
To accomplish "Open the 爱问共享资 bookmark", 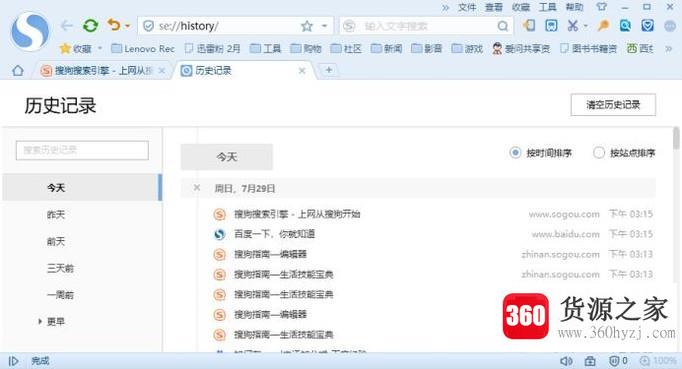I will pyautogui.click(x=521, y=48).
